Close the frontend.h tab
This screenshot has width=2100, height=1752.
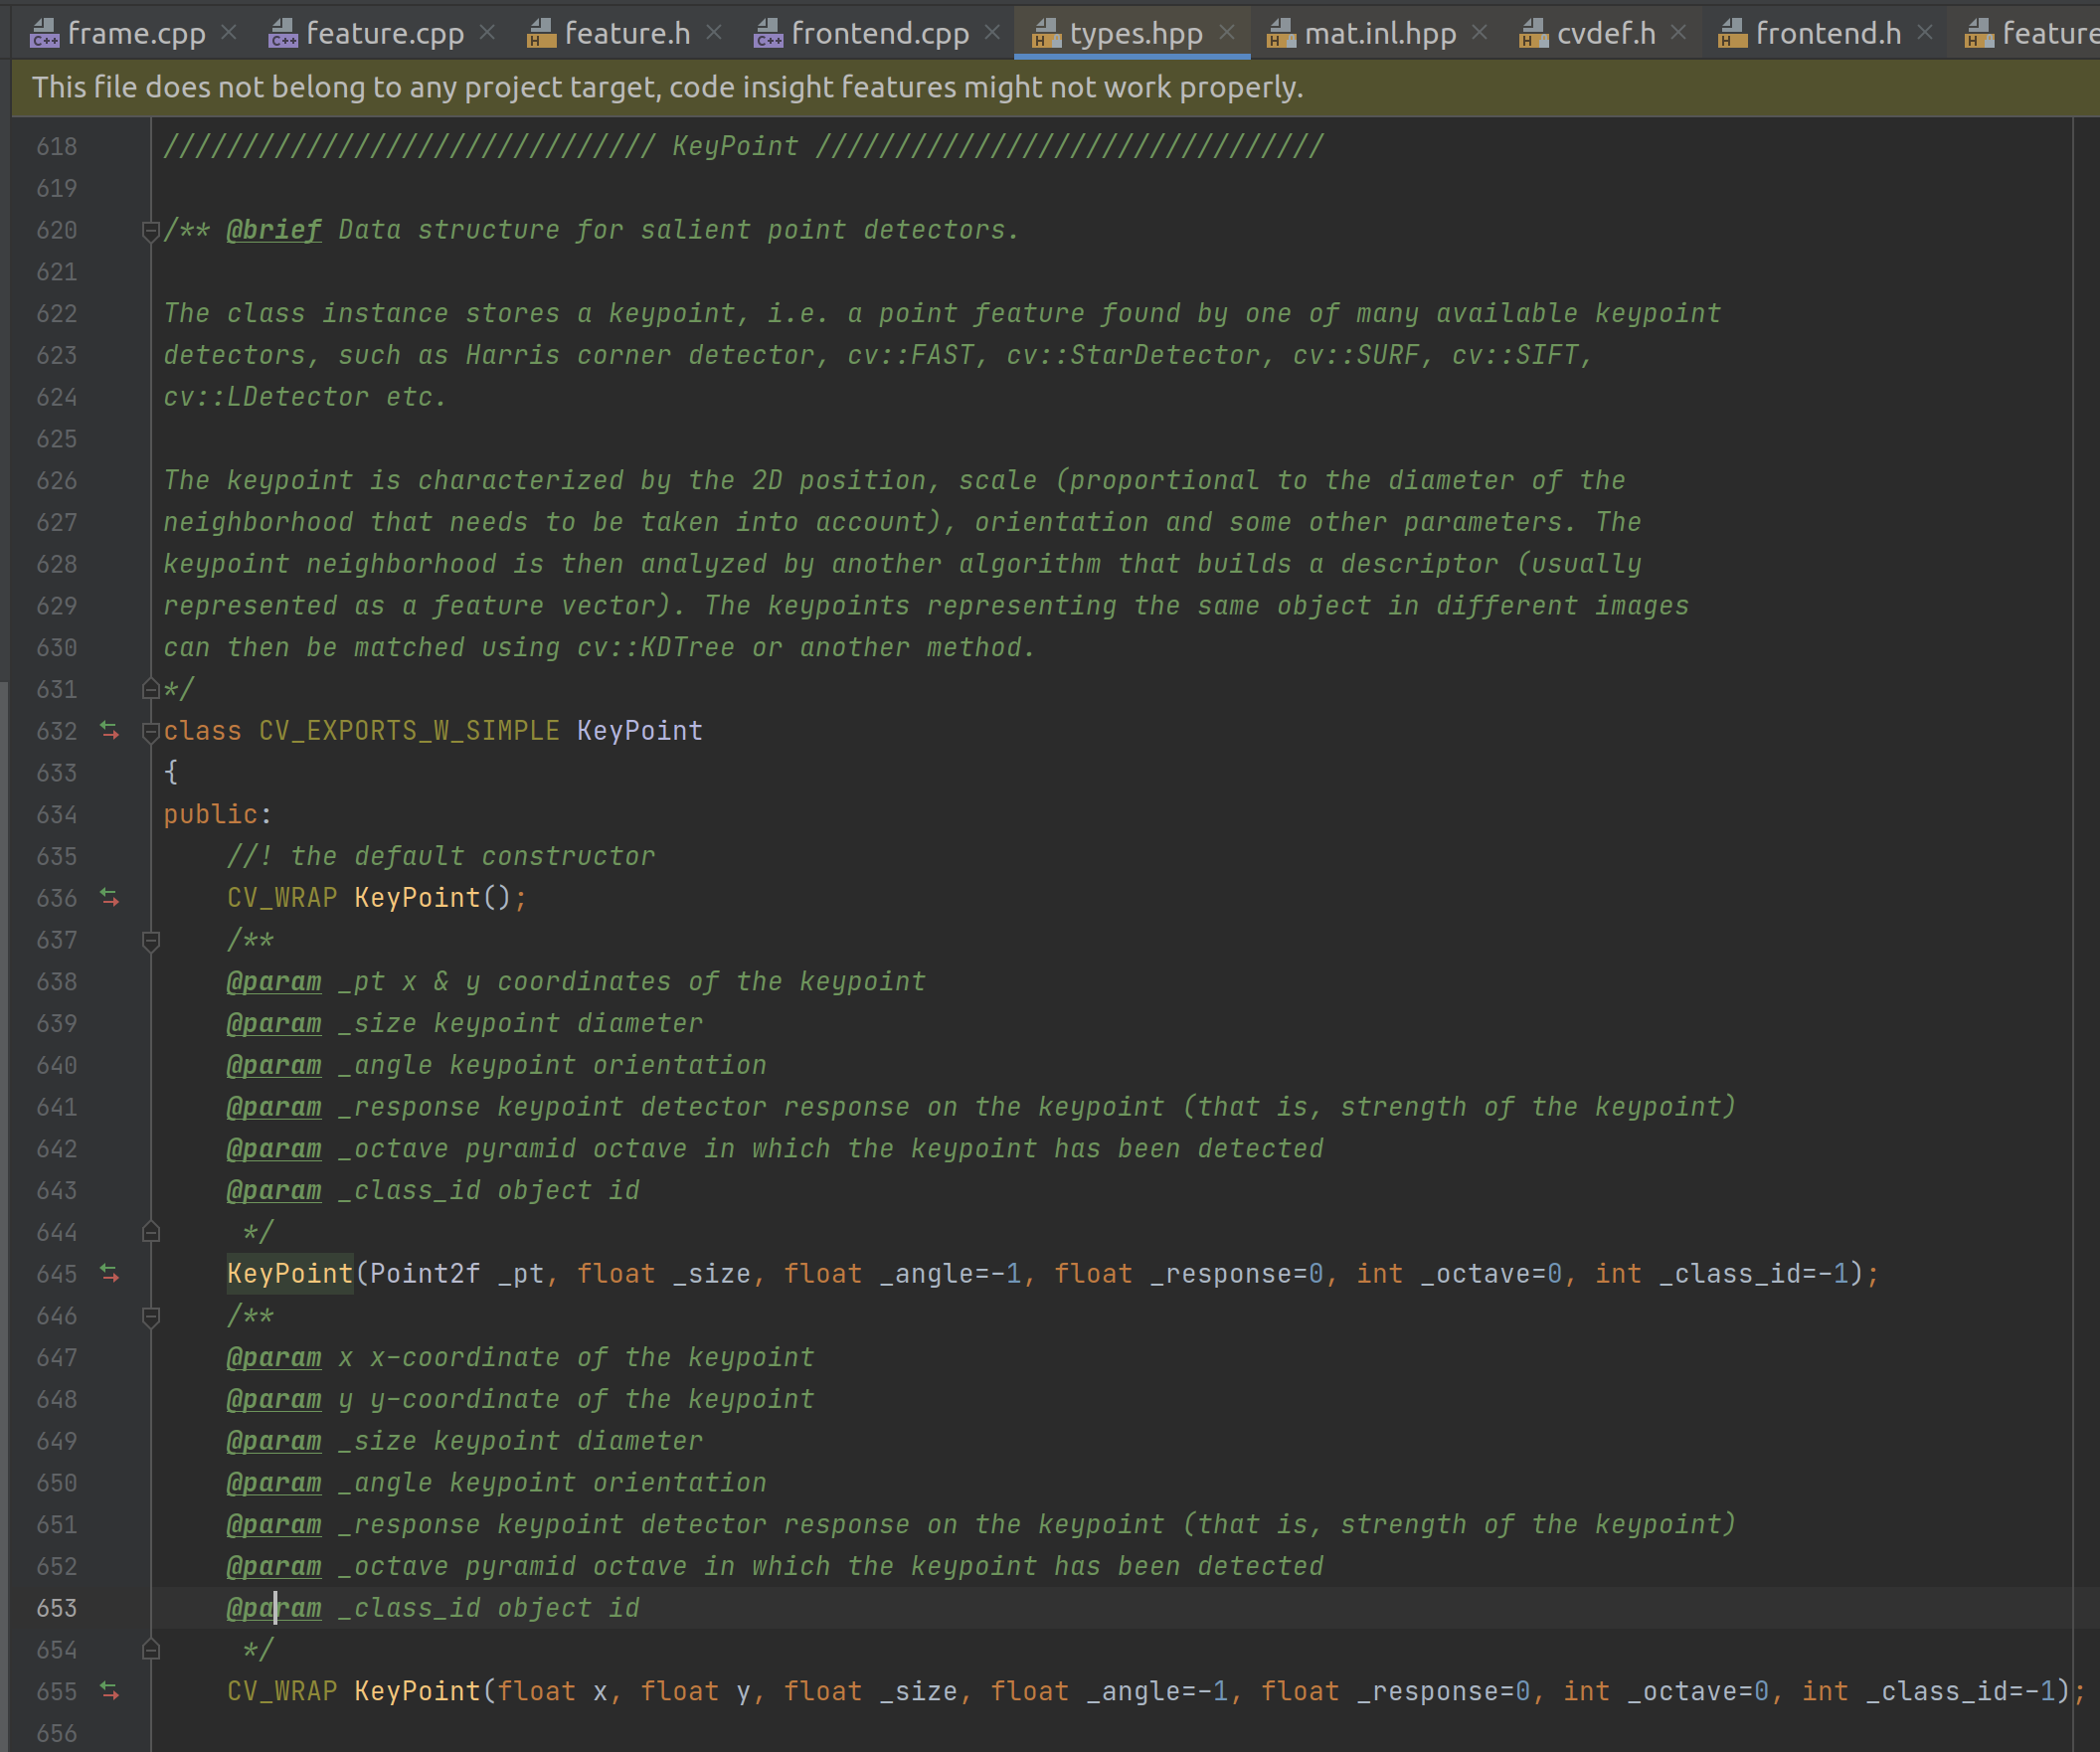coord(1925,33)
